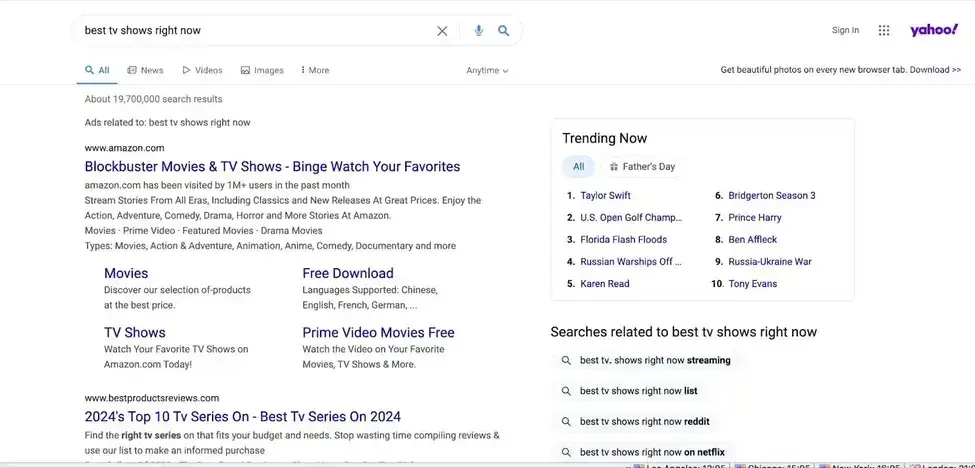Click the www.bestproductsreviews.com URL

click(x=152, y=398)
